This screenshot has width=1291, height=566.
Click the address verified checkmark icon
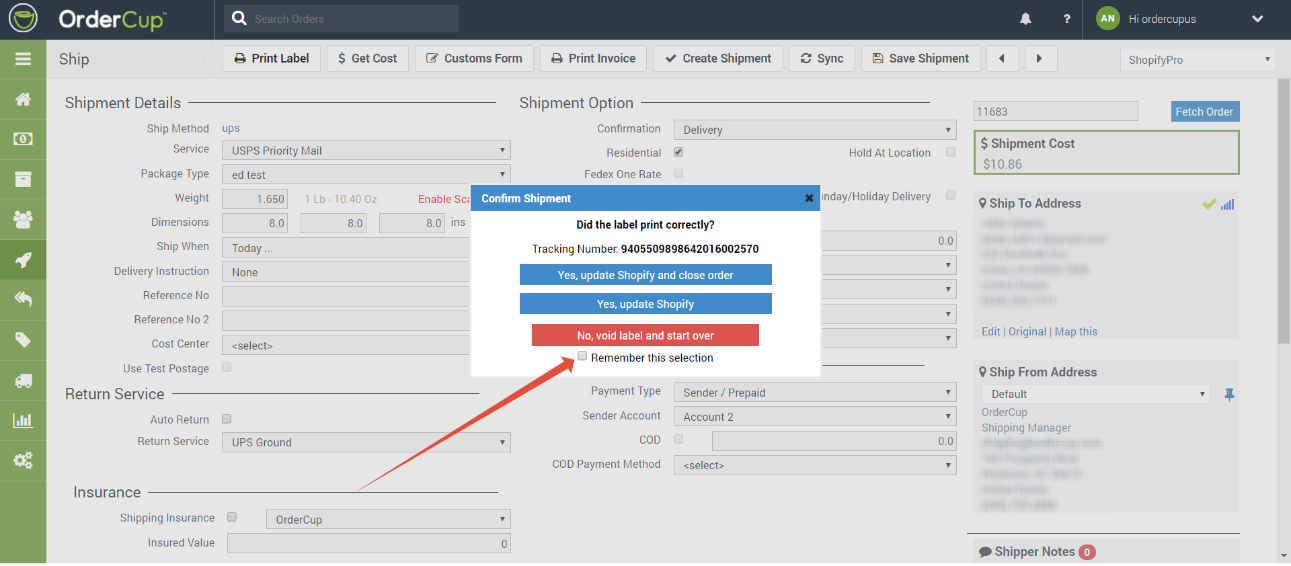pos(1209,204)
